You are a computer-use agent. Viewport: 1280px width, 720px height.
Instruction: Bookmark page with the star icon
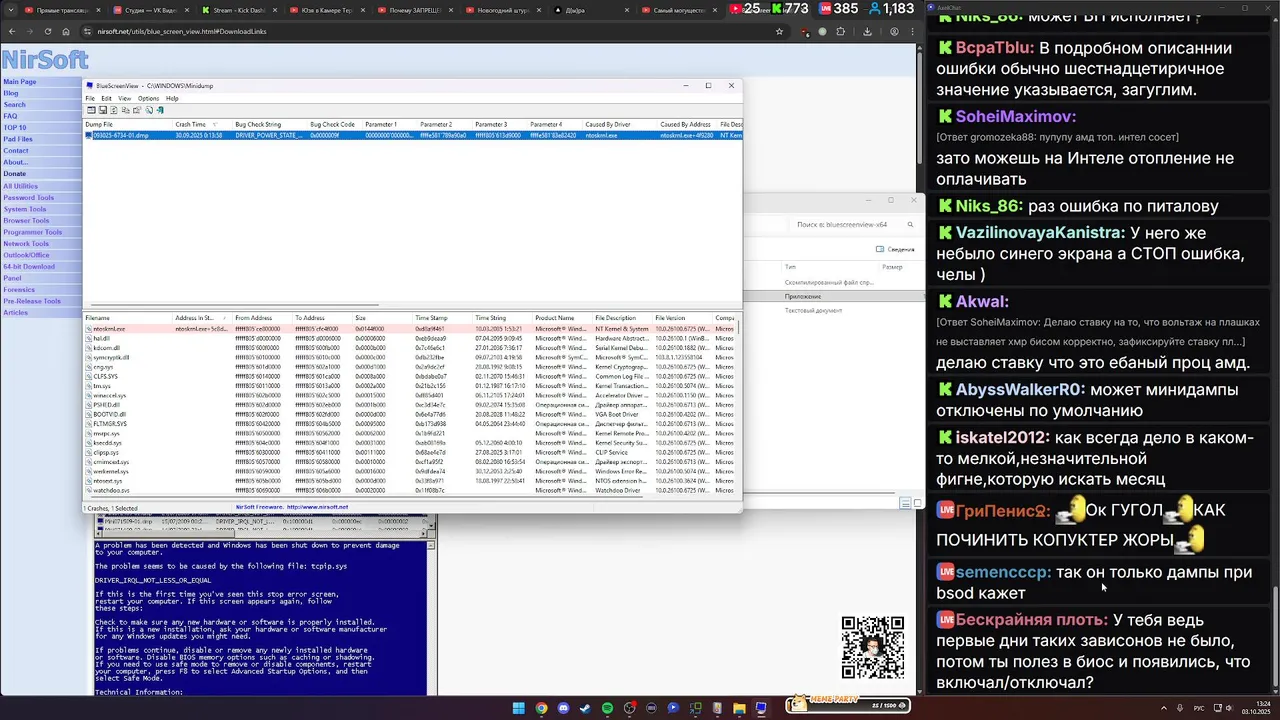coord(779,31)
